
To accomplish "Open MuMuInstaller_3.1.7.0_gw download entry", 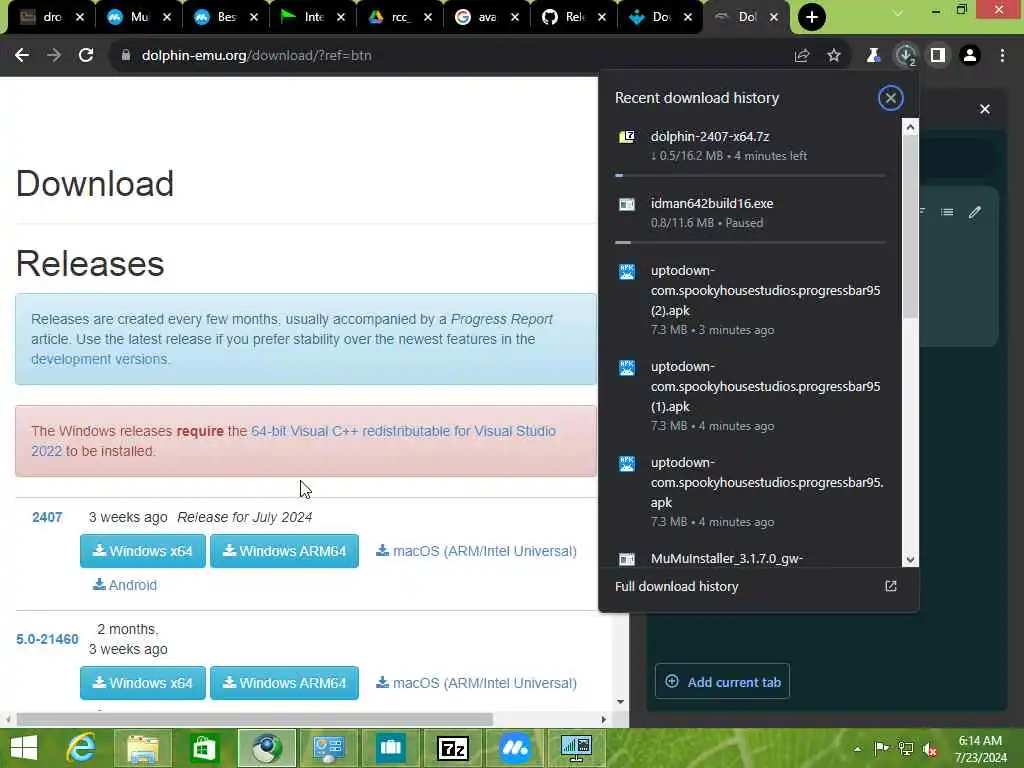I will pyautogui.click(x=750, y=559).
